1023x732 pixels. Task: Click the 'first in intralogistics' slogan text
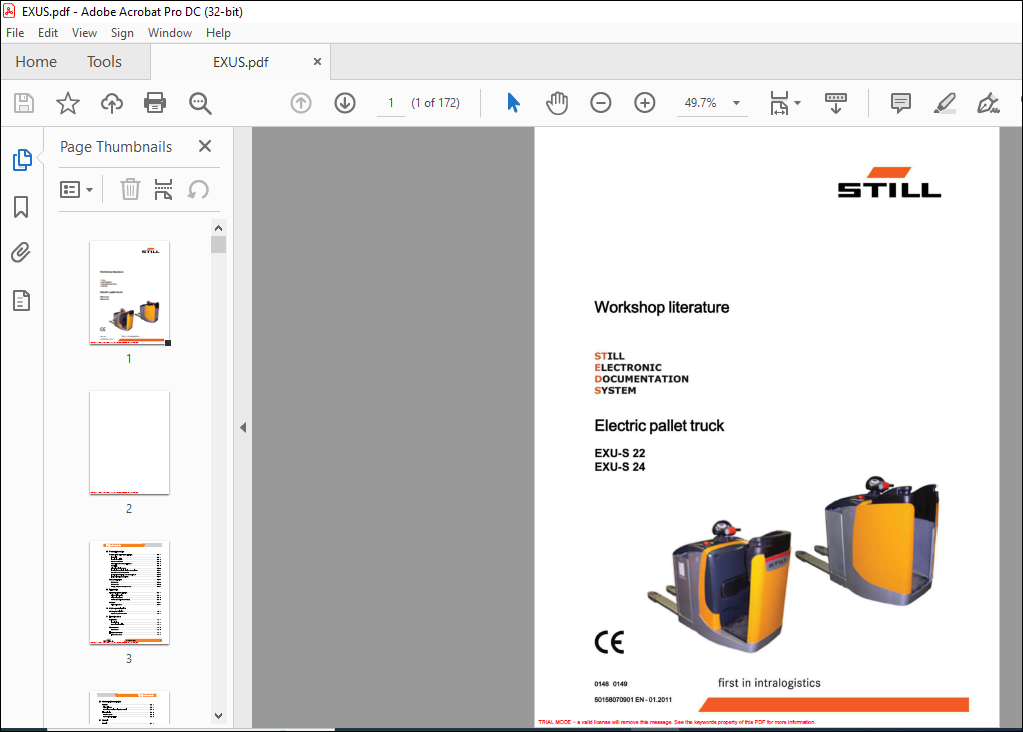coord(769,683)
